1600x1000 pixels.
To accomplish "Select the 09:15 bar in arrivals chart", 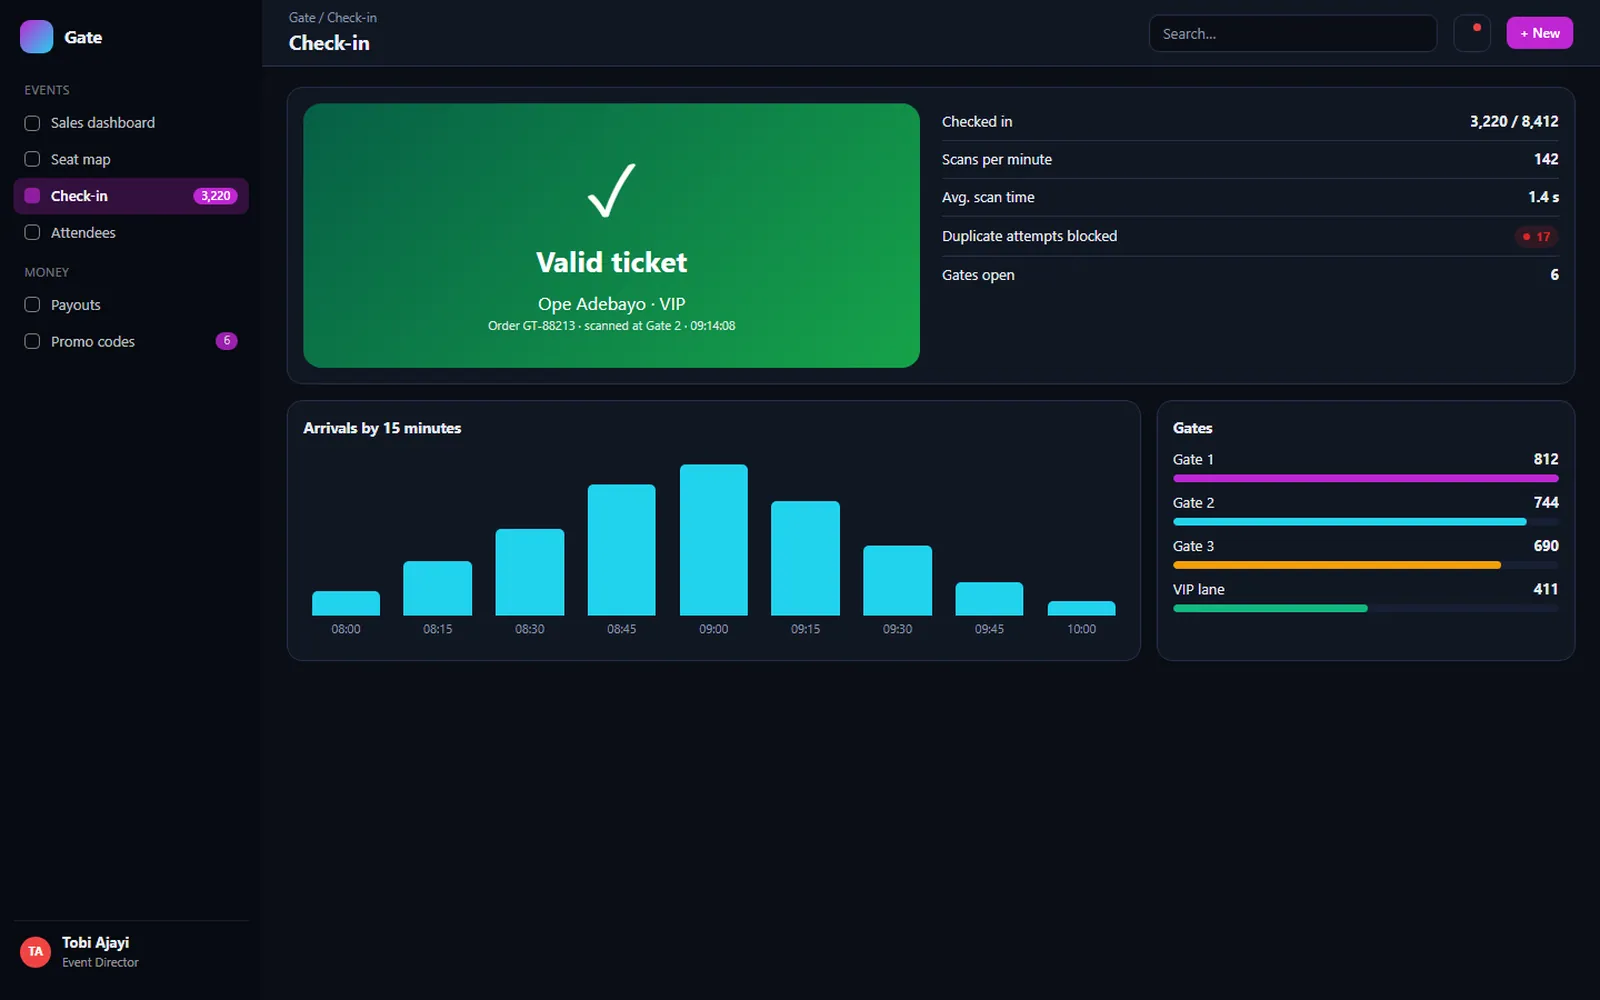I will (805, 558).
